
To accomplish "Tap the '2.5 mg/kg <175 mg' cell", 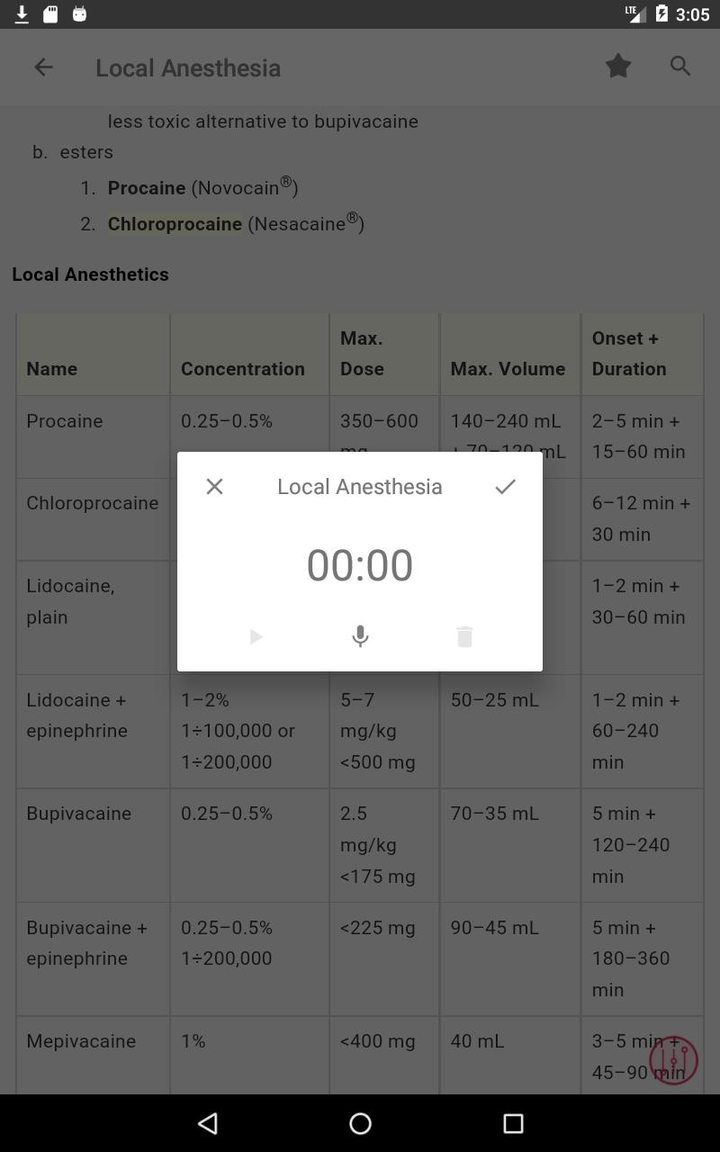I will coord(384,845).
